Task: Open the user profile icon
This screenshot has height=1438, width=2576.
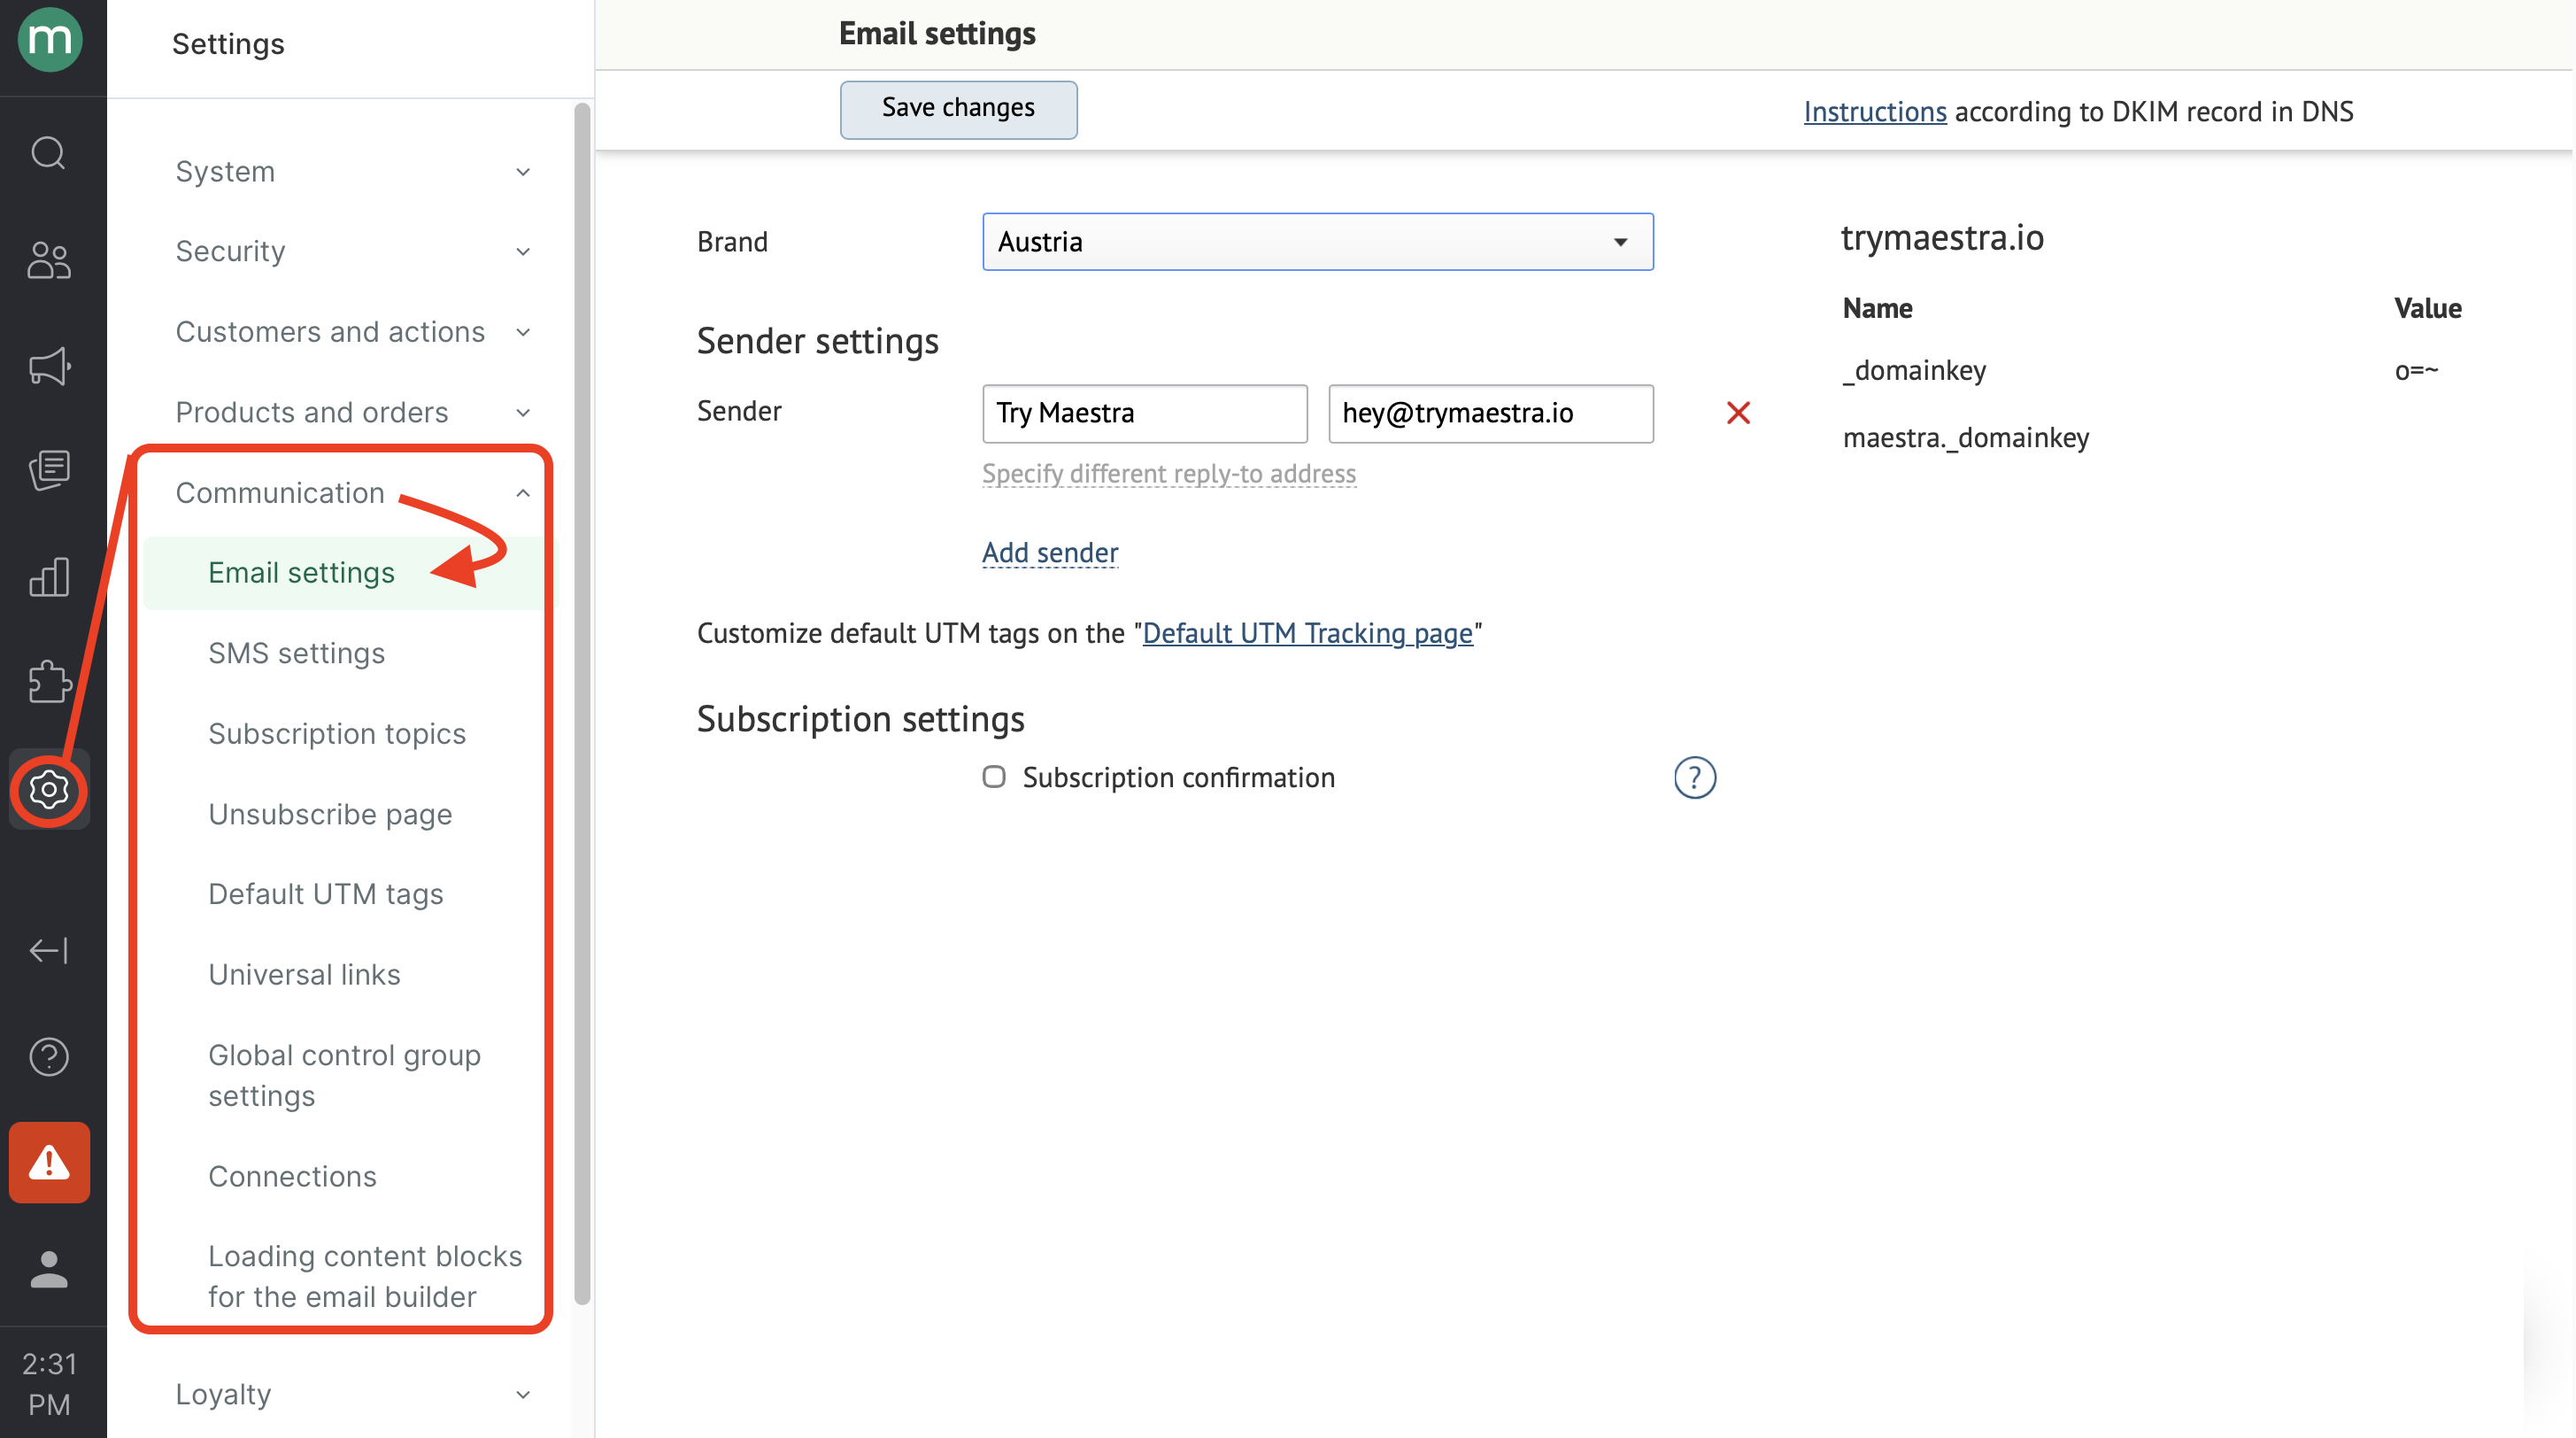Action: [x=49, y=1270]
